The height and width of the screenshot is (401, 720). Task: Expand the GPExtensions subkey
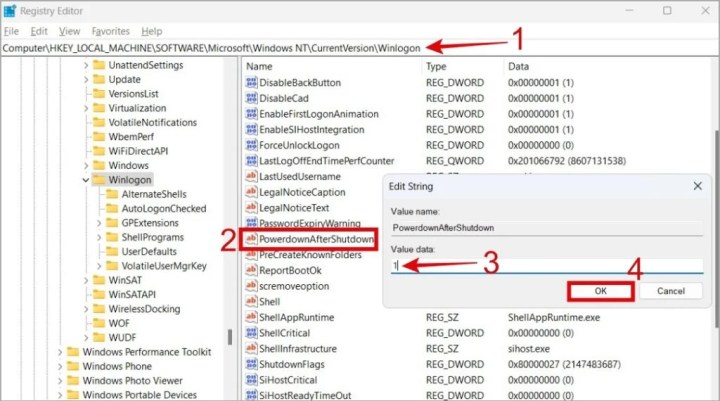tap(99, 223)
